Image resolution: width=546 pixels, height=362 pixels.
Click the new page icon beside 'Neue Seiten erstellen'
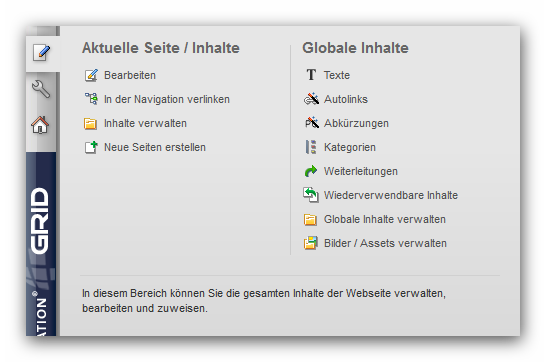[91, 147]
